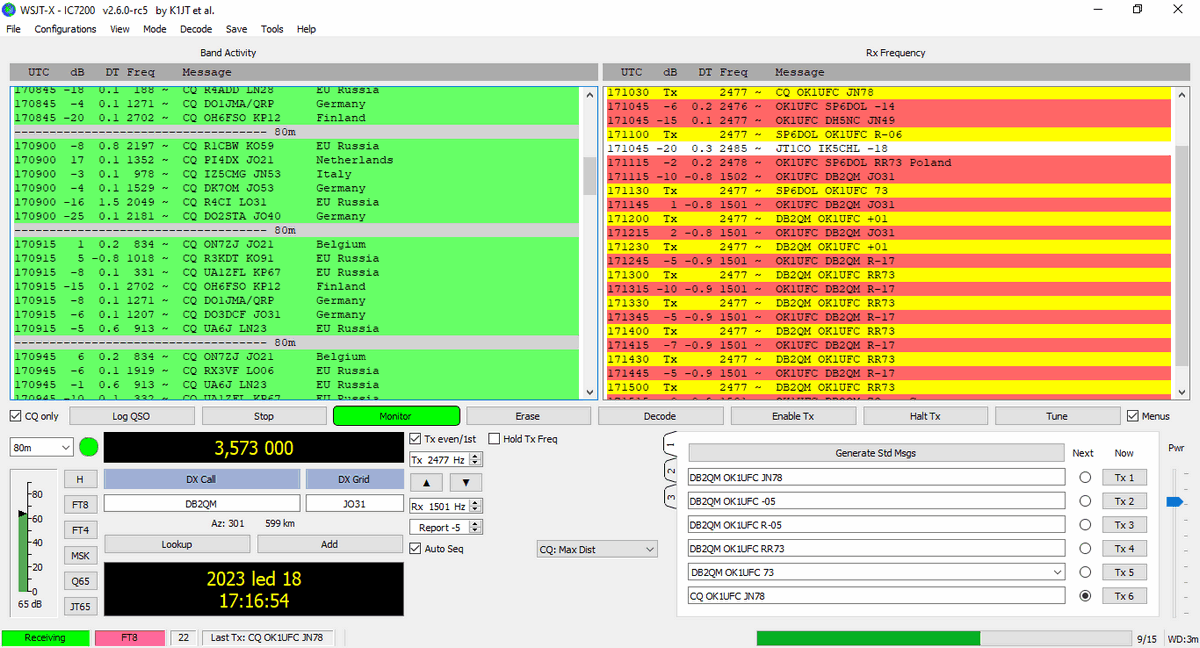Select the Next radio button for Tx 3
Viewport: 1200px width, 648px height.
1084,525
